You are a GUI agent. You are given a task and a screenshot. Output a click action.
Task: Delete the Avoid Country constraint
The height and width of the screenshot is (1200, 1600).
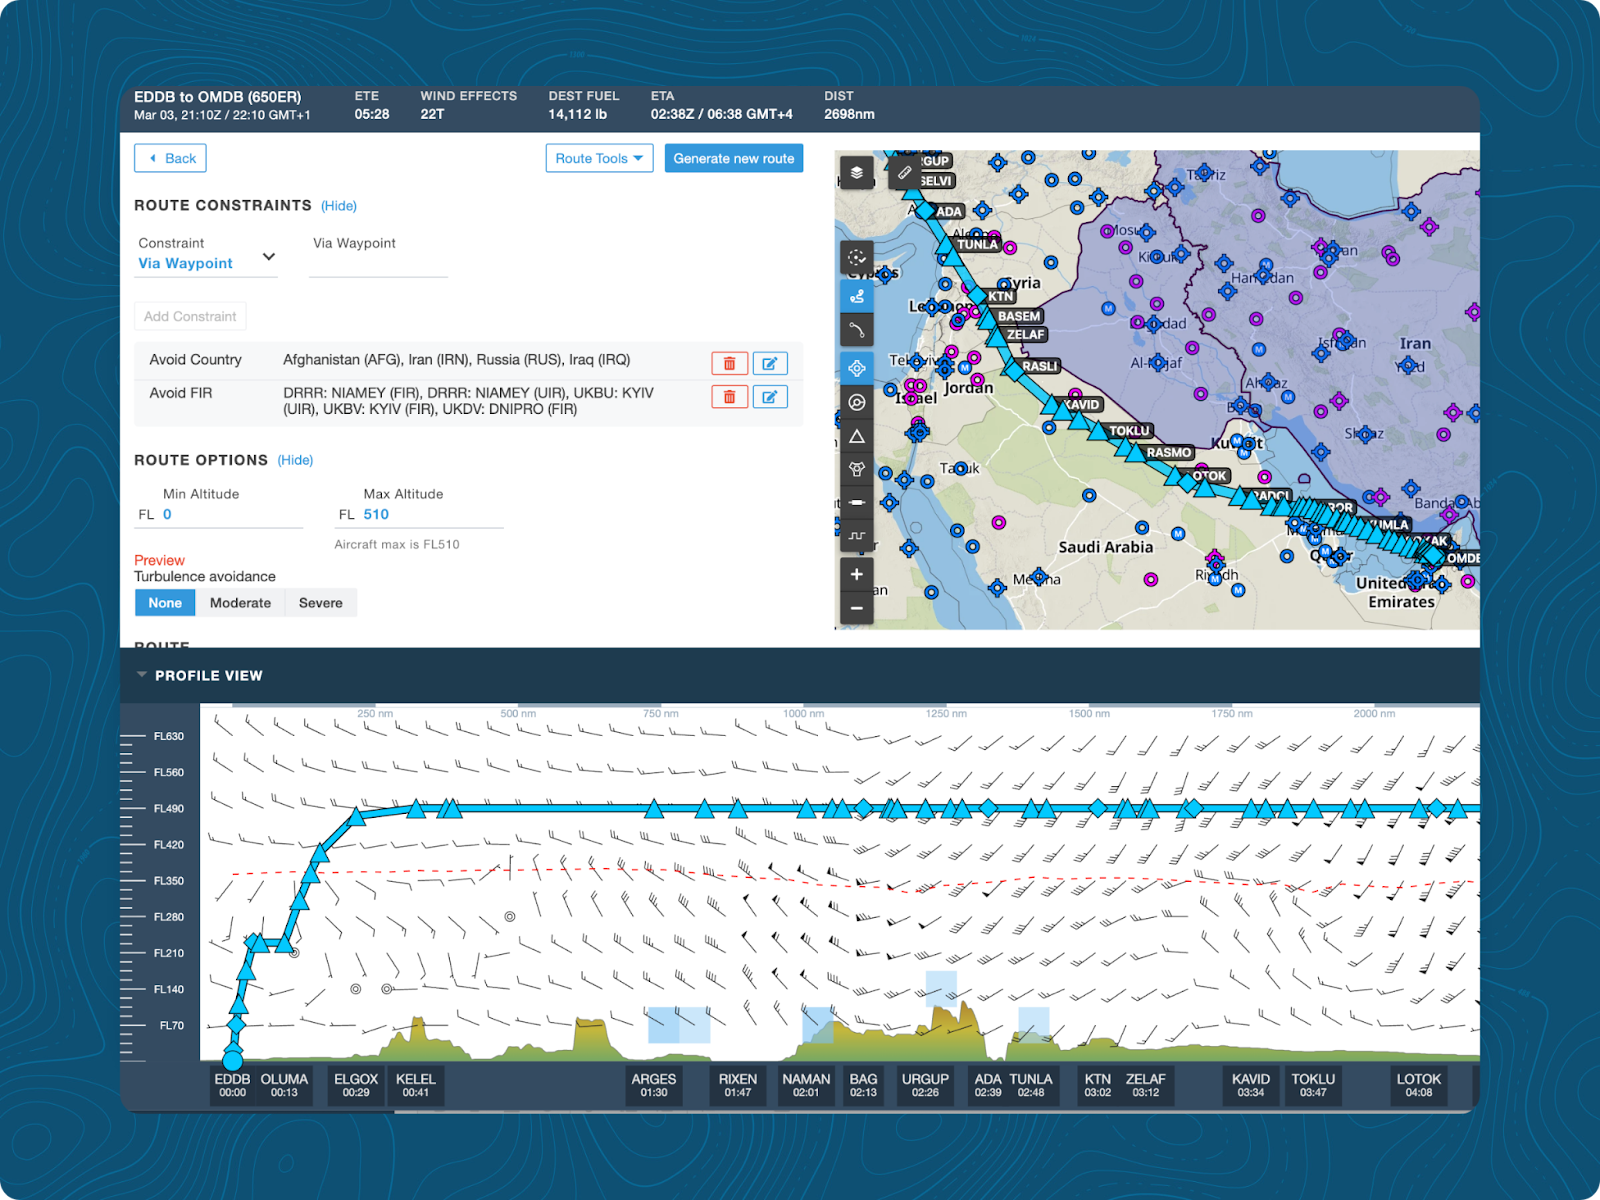click(x=730, y=364)
